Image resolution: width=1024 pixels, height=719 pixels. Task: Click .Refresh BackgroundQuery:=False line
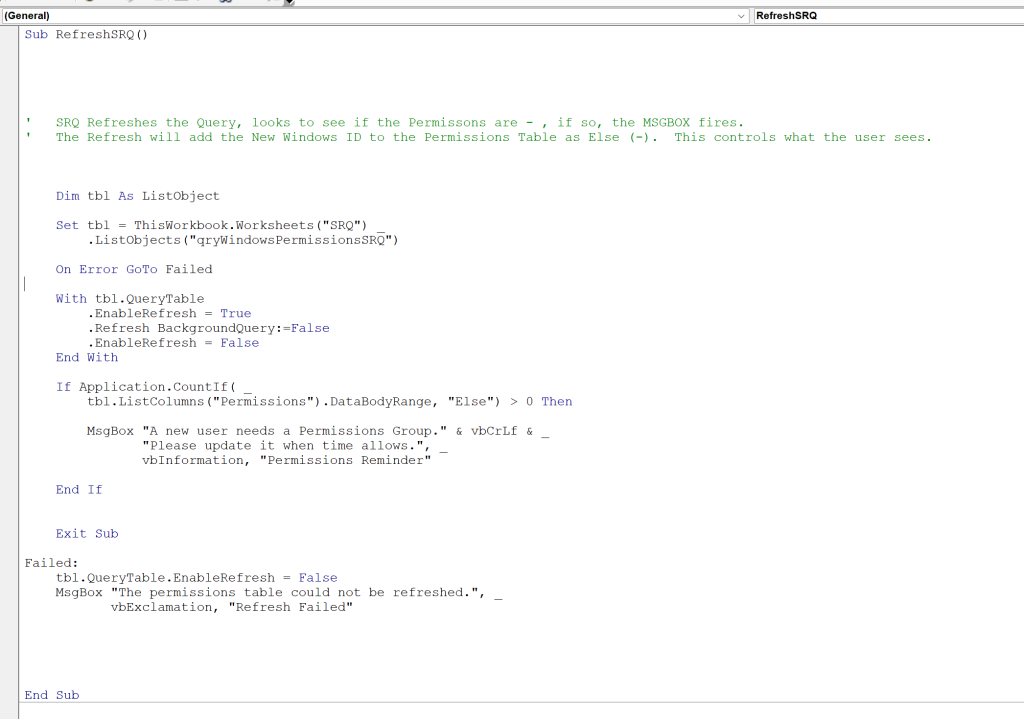208,328
